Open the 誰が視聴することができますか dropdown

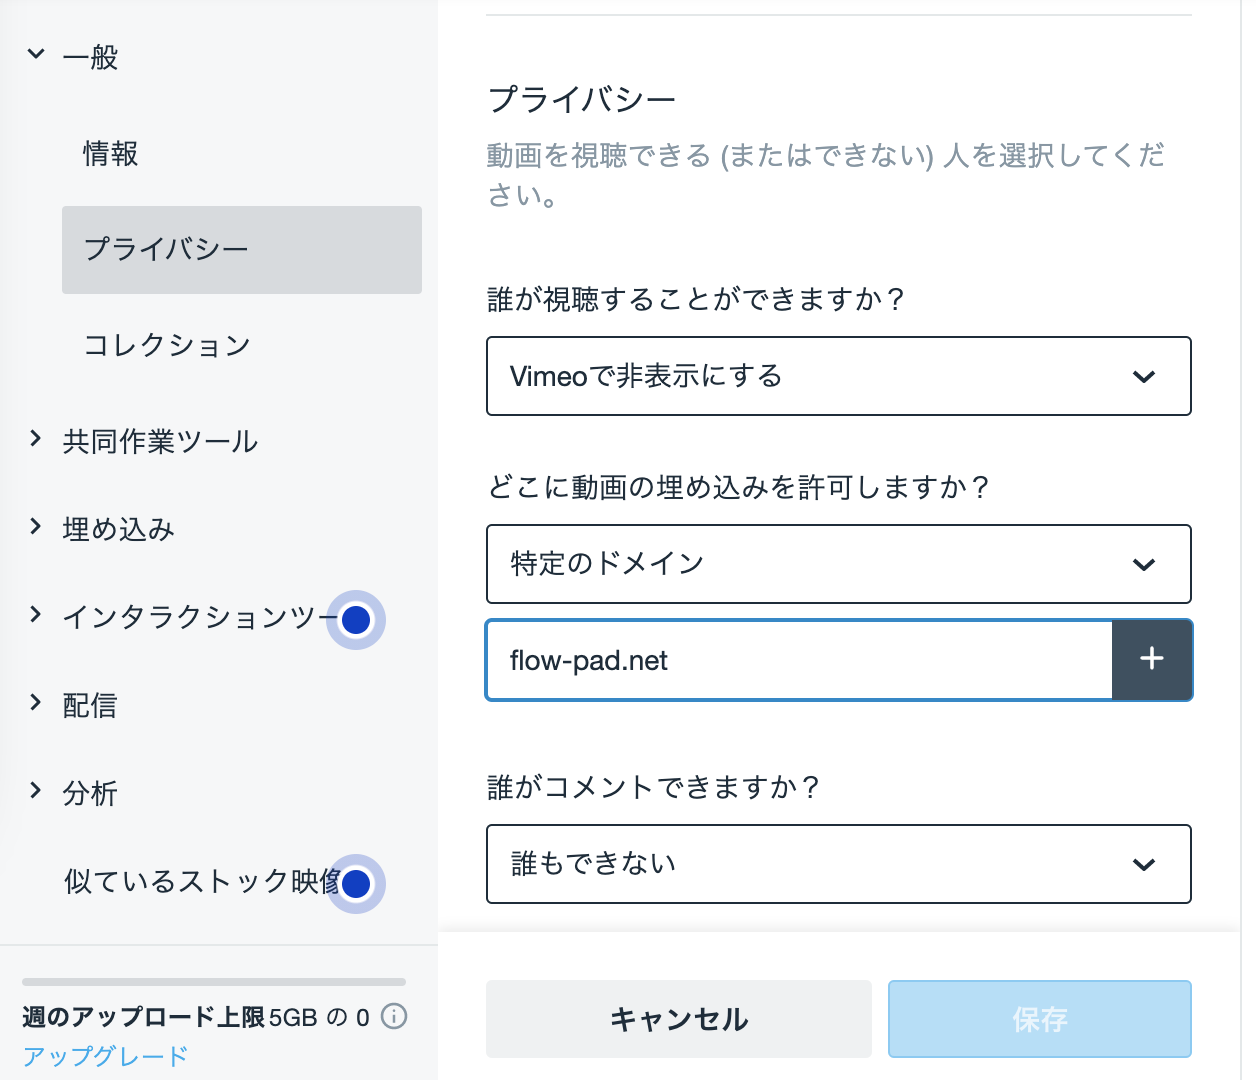tap(838, 376)
